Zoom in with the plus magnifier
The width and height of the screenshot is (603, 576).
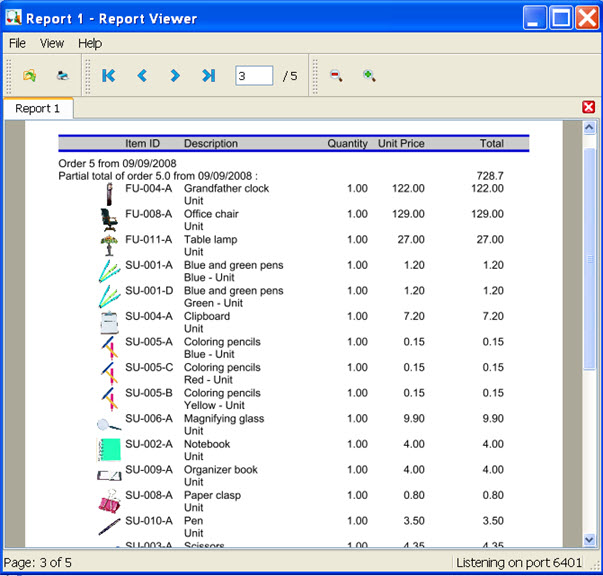[x=369, y=75]
